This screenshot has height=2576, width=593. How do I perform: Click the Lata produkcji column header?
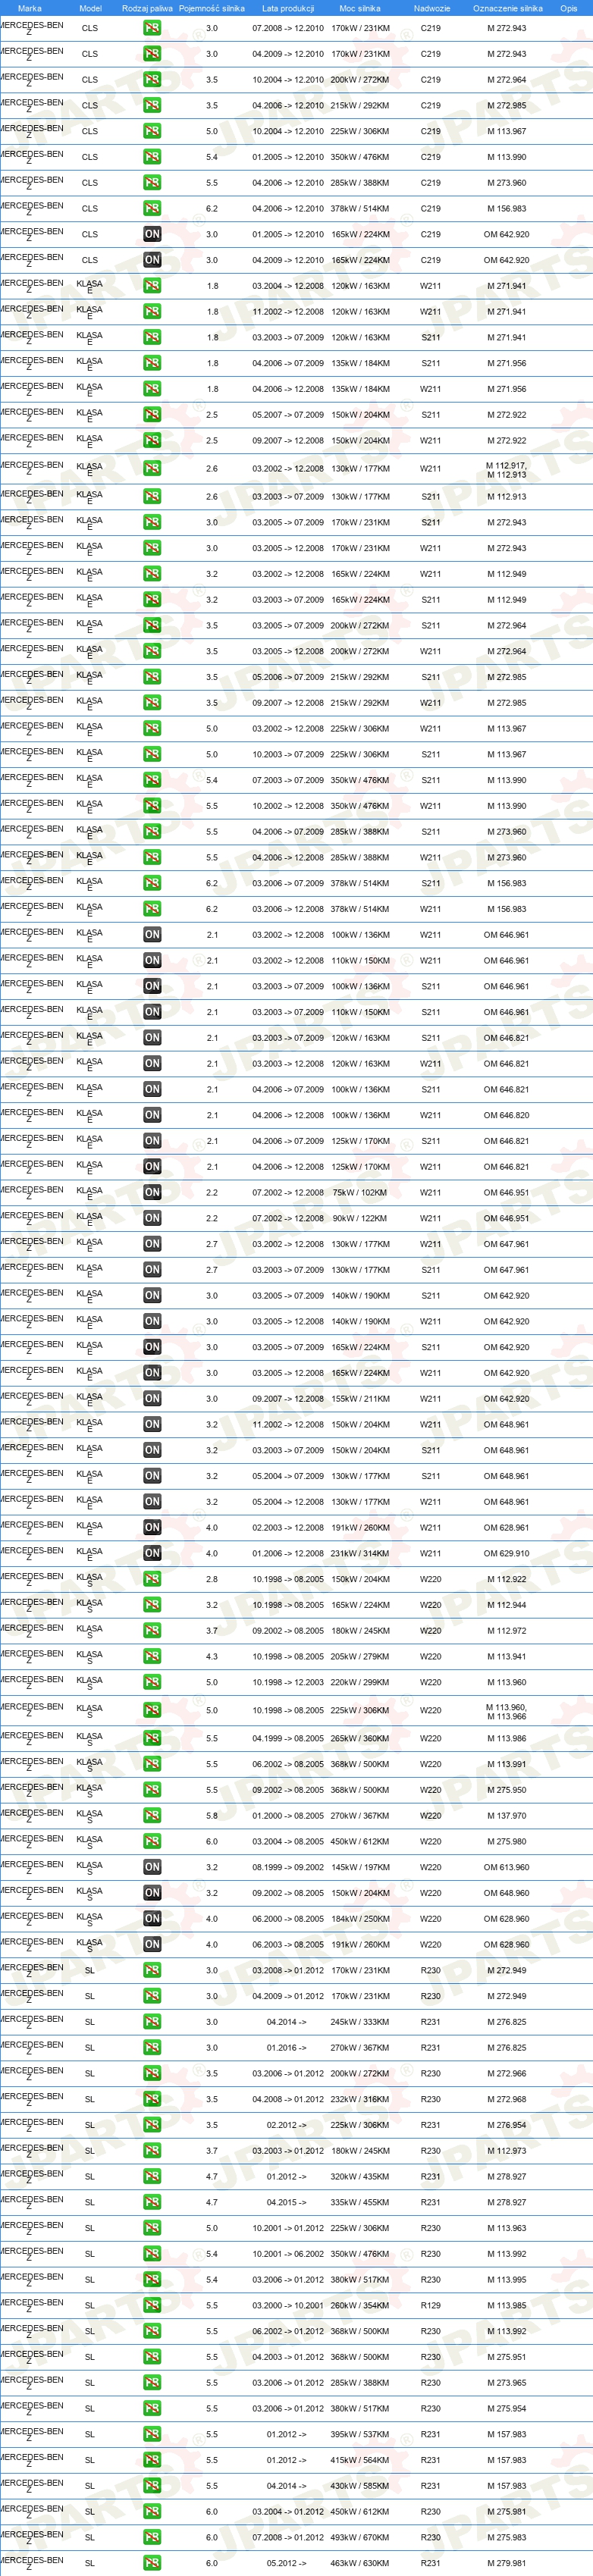click(288, 8)
